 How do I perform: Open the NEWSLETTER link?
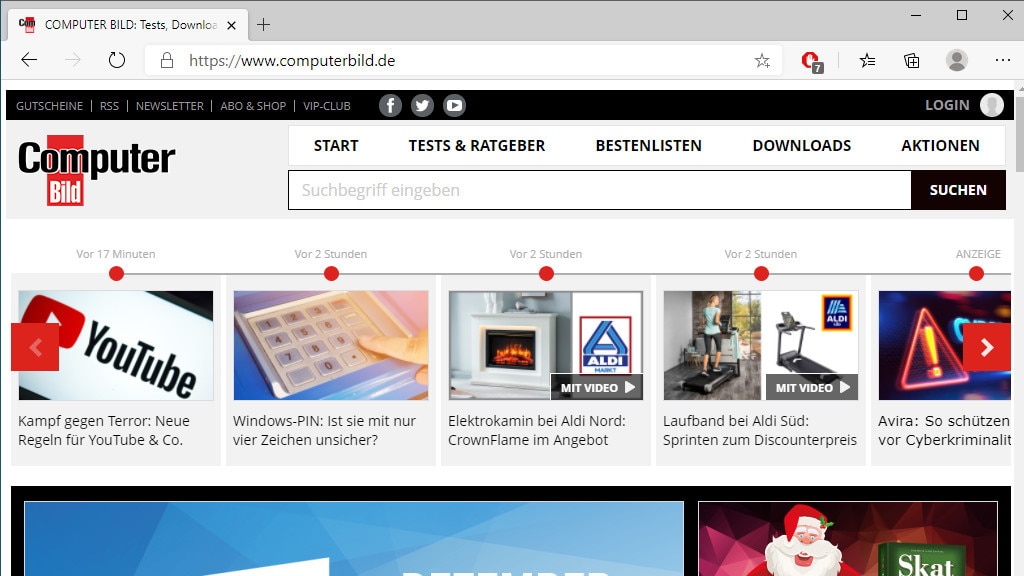169,105
